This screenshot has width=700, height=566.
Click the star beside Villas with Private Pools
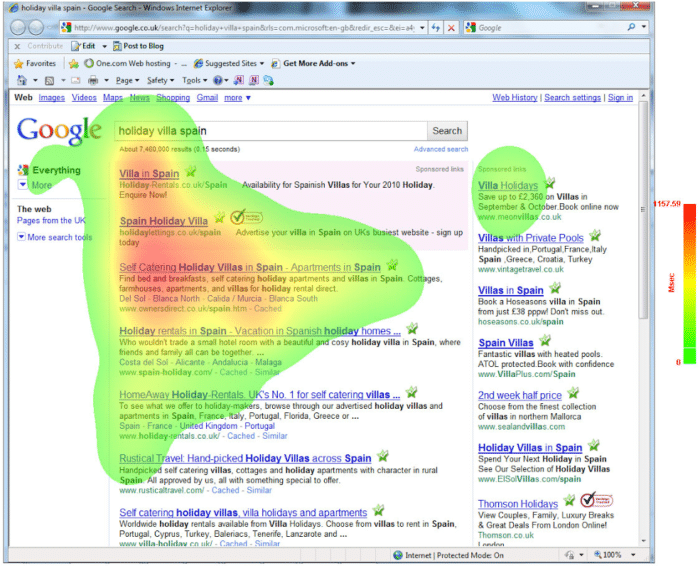[x=595, y=235]
